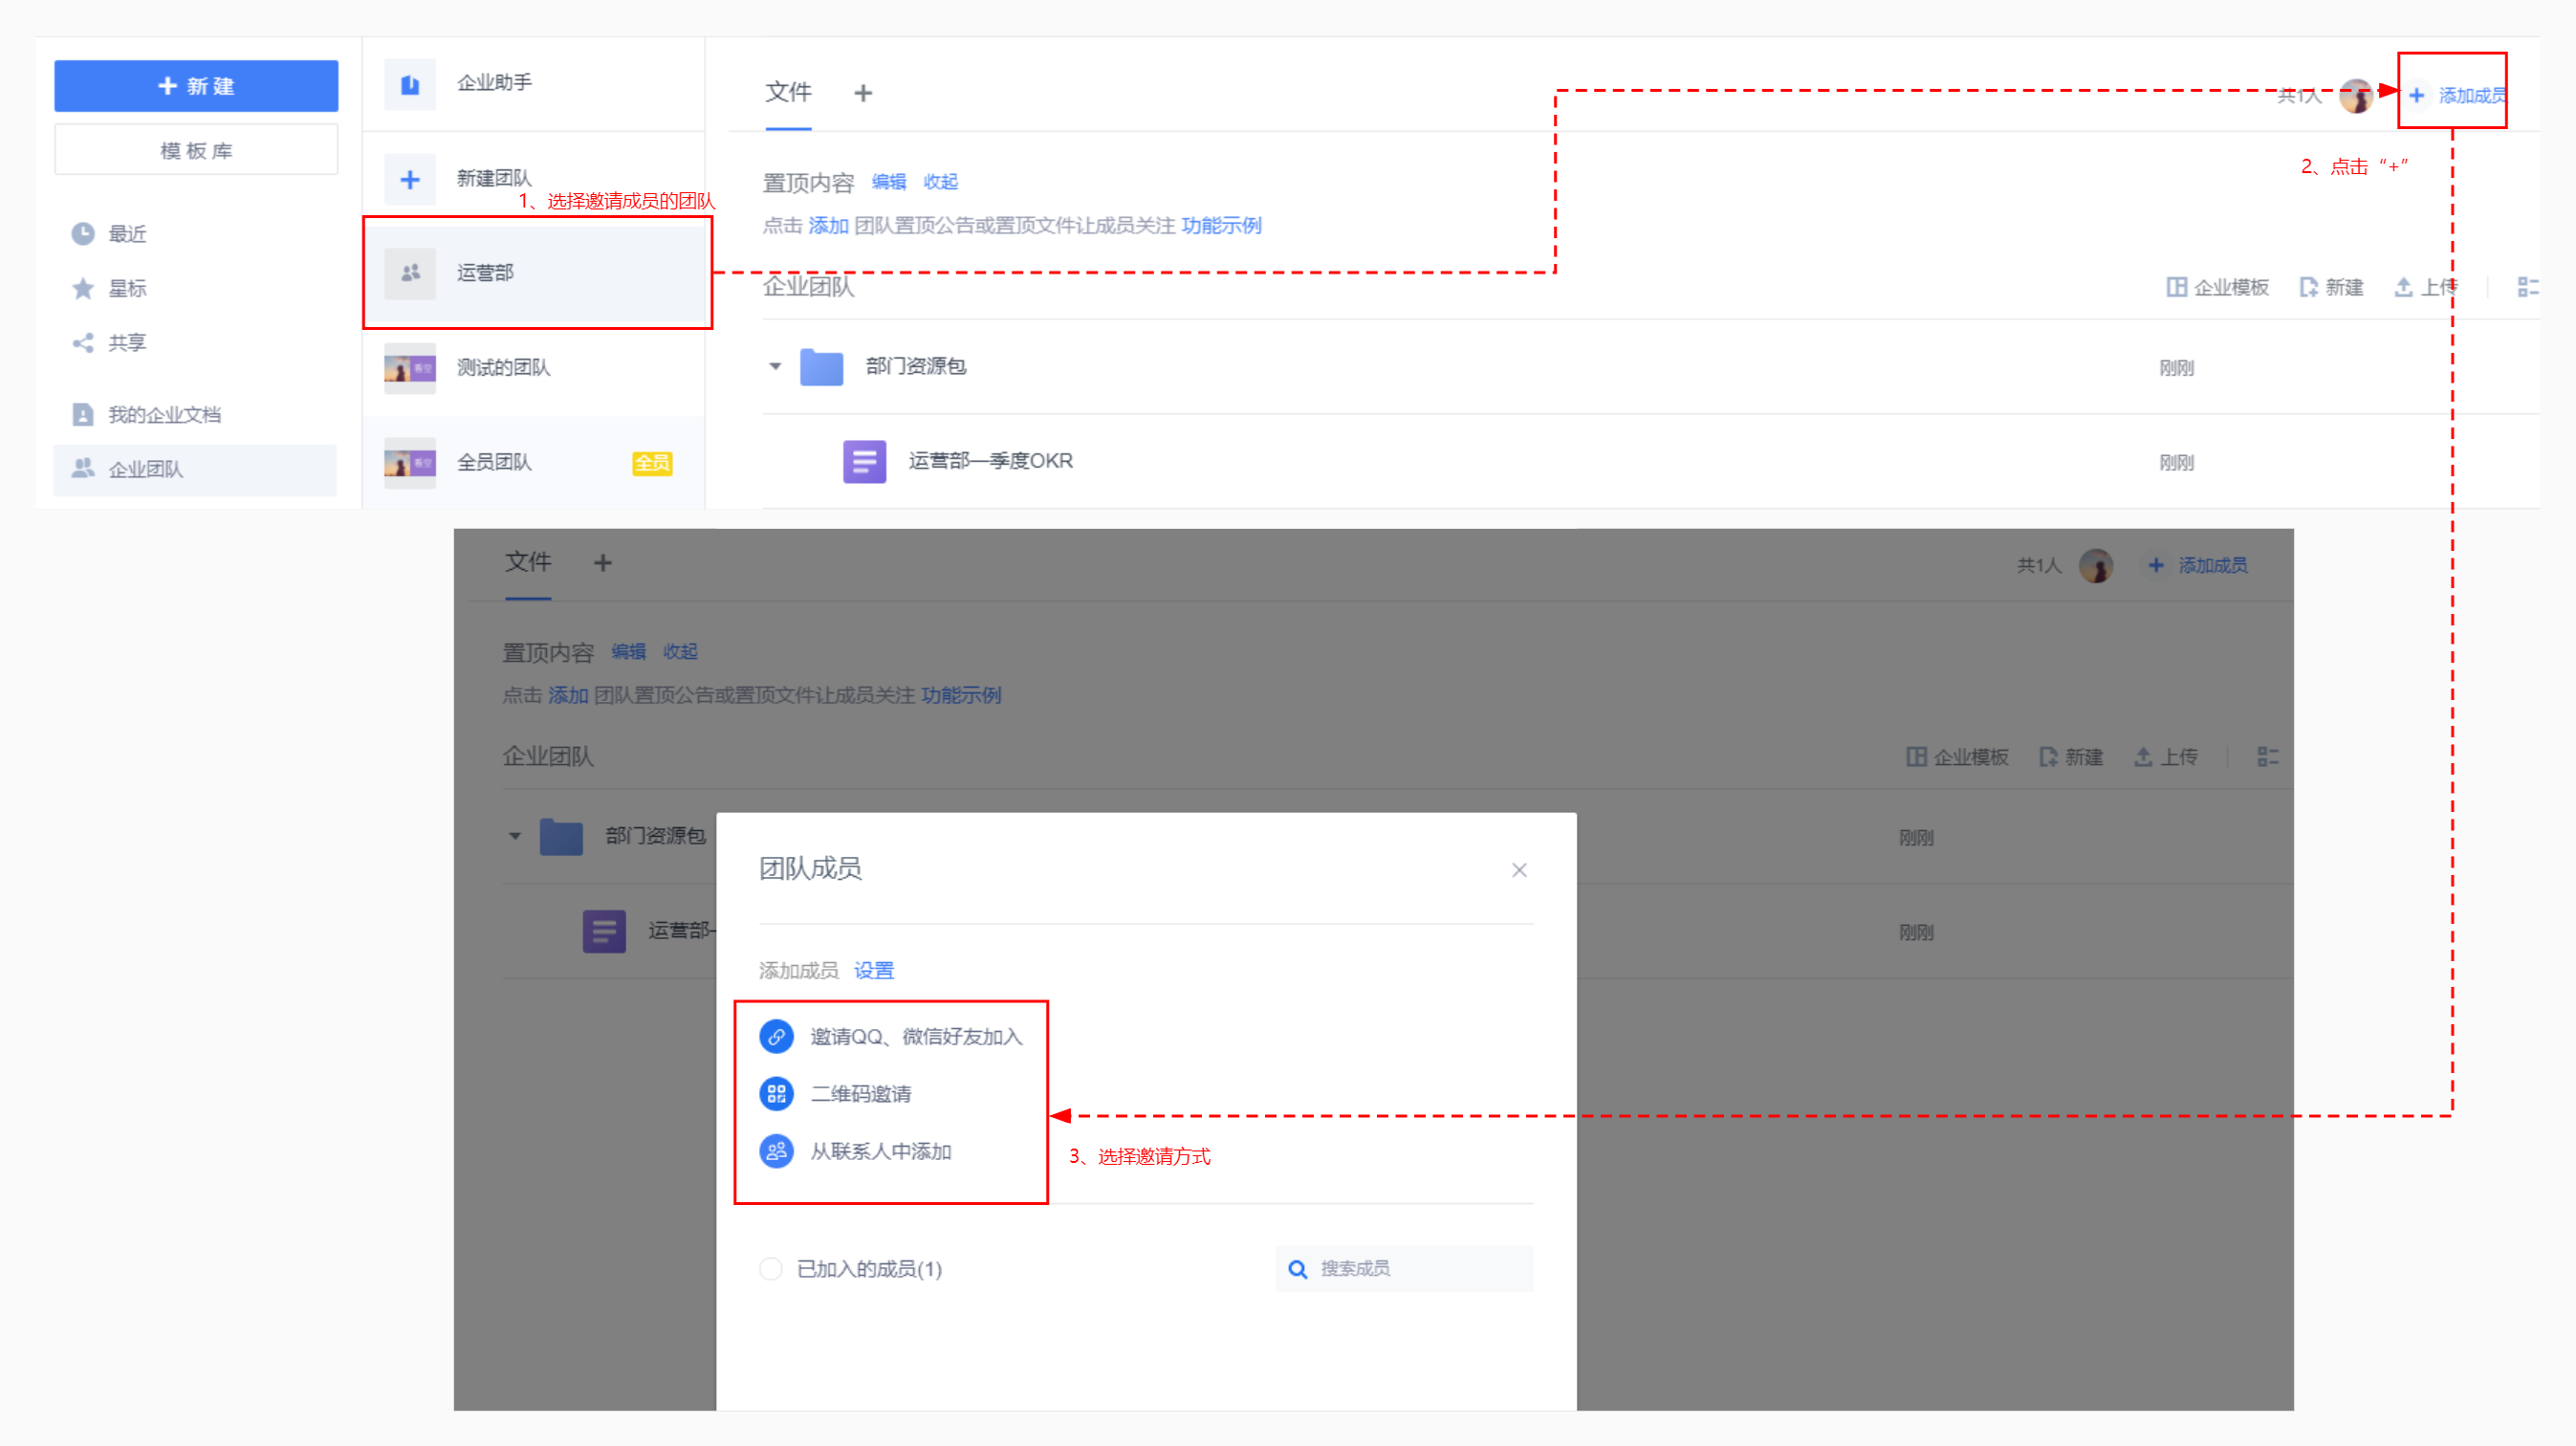The width and height of the screenshot is (2576, 1446).
Task: Open purple document icon in dimmed panel
Action: (x=604, y=931)
